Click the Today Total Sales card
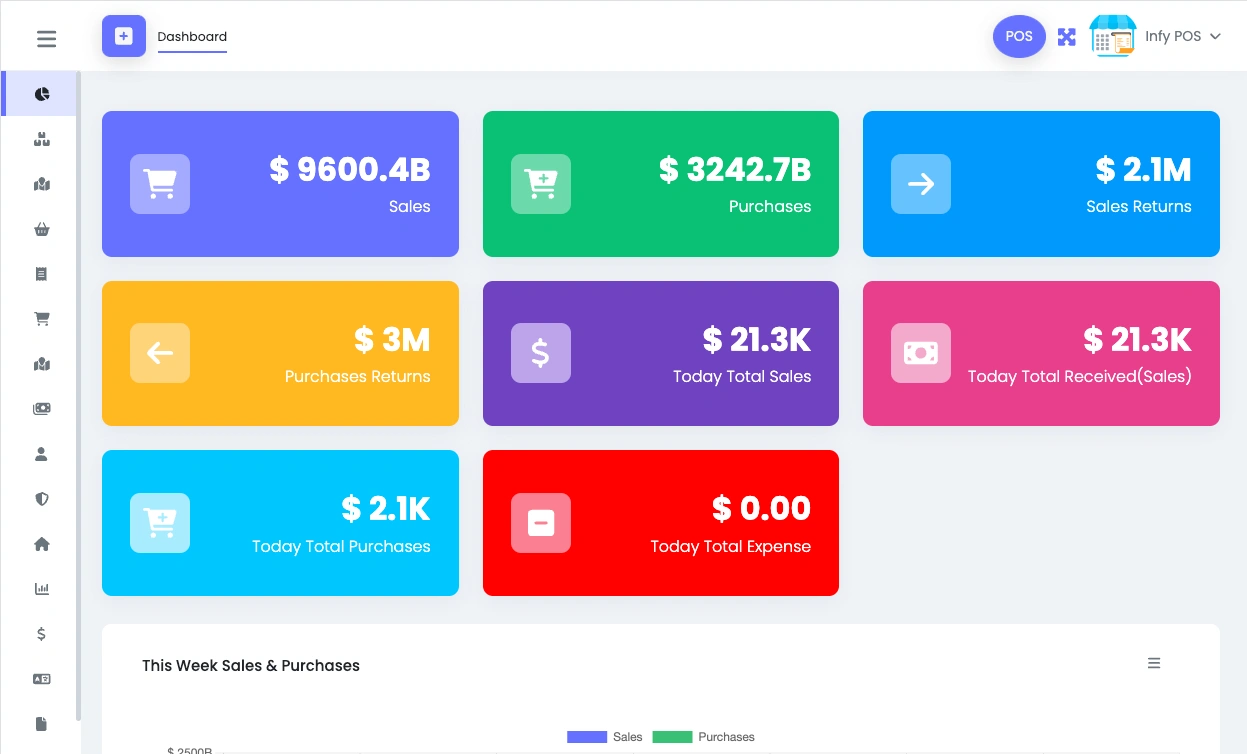 point(660,353)
